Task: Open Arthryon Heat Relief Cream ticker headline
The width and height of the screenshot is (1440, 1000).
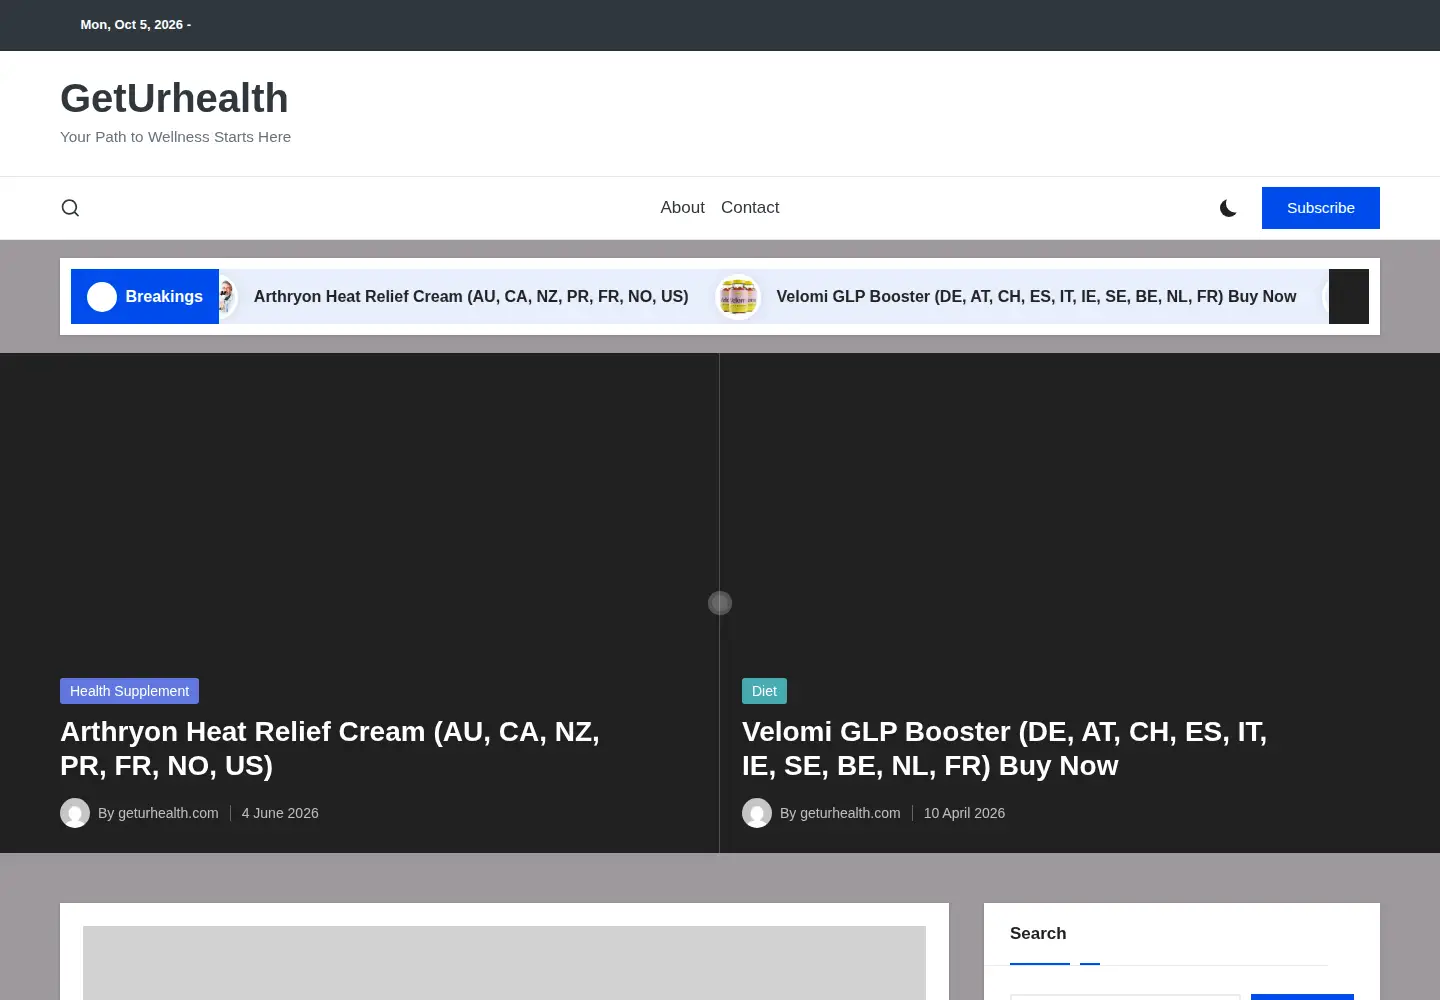Action: (471, 296)
